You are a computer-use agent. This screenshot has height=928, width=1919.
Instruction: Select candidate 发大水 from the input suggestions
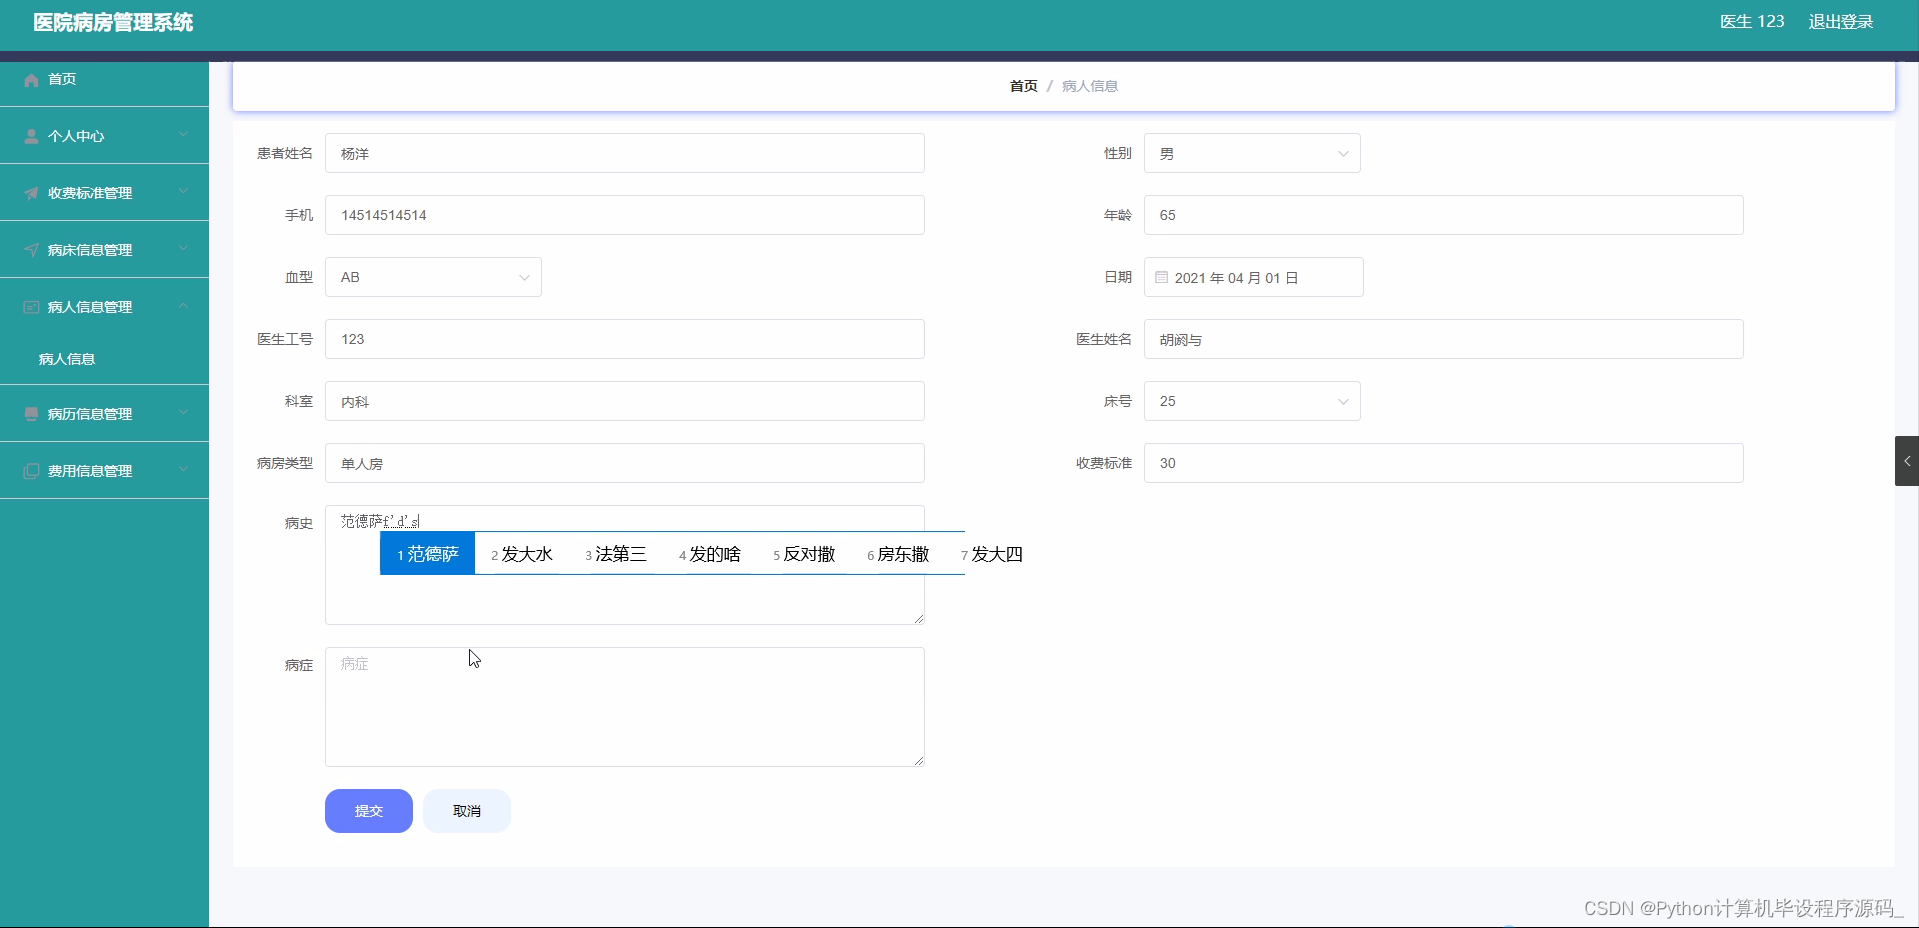tap(524, 554)
